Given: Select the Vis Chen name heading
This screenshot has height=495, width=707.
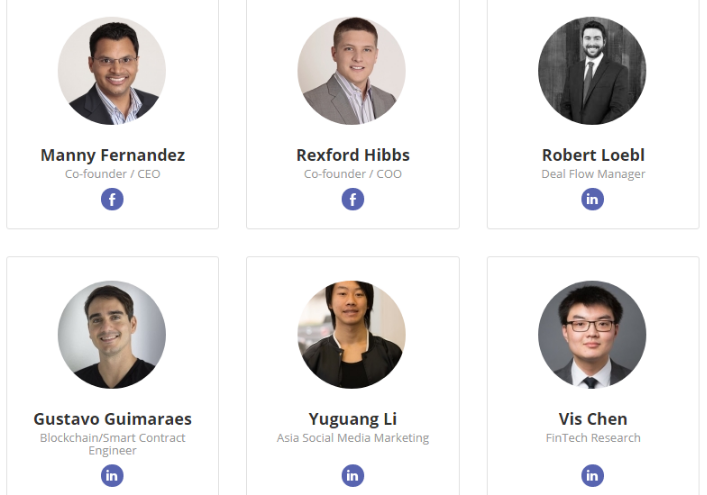Looking at the screenshot, I should [593, 419].
